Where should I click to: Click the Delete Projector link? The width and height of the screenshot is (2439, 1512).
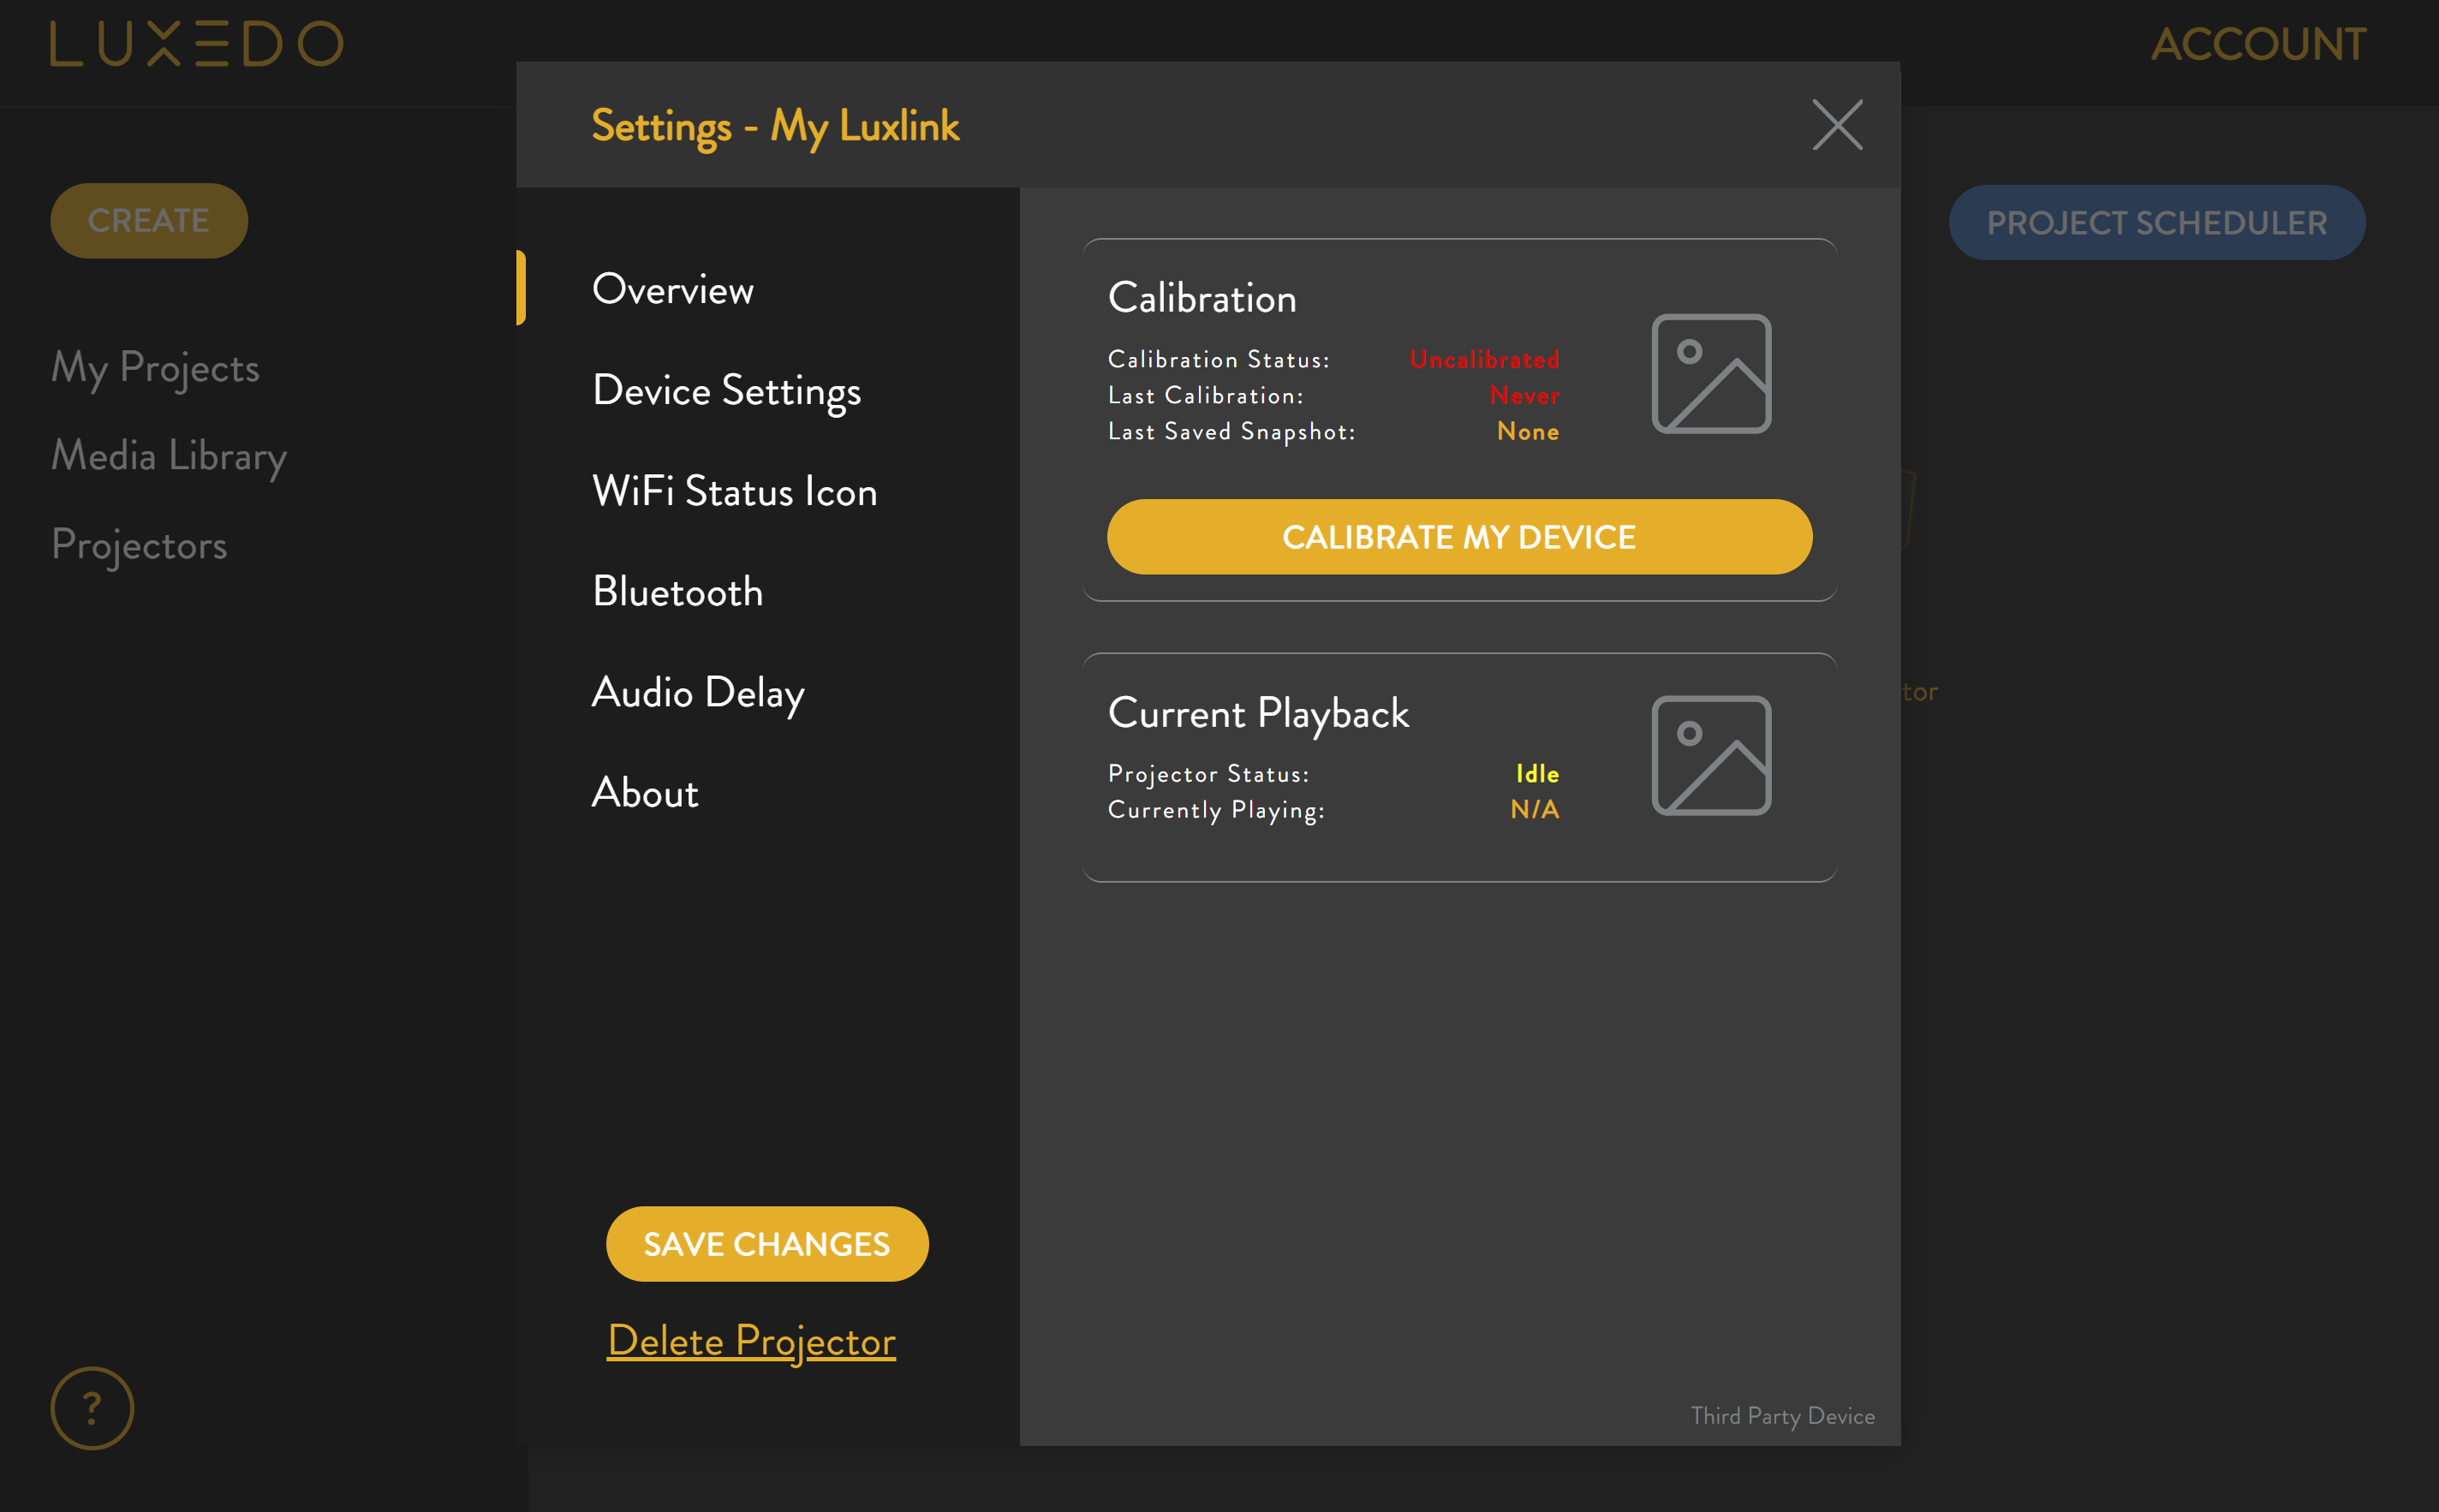(751, 1341)
